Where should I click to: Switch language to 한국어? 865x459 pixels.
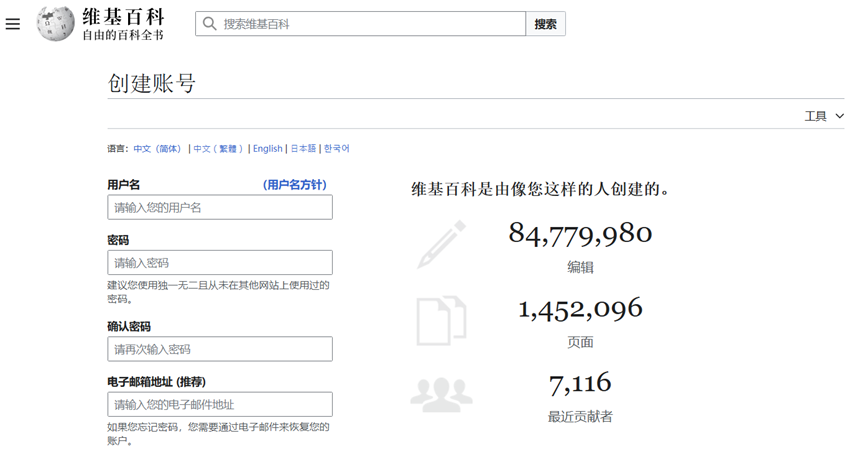(x=337, y=148)
